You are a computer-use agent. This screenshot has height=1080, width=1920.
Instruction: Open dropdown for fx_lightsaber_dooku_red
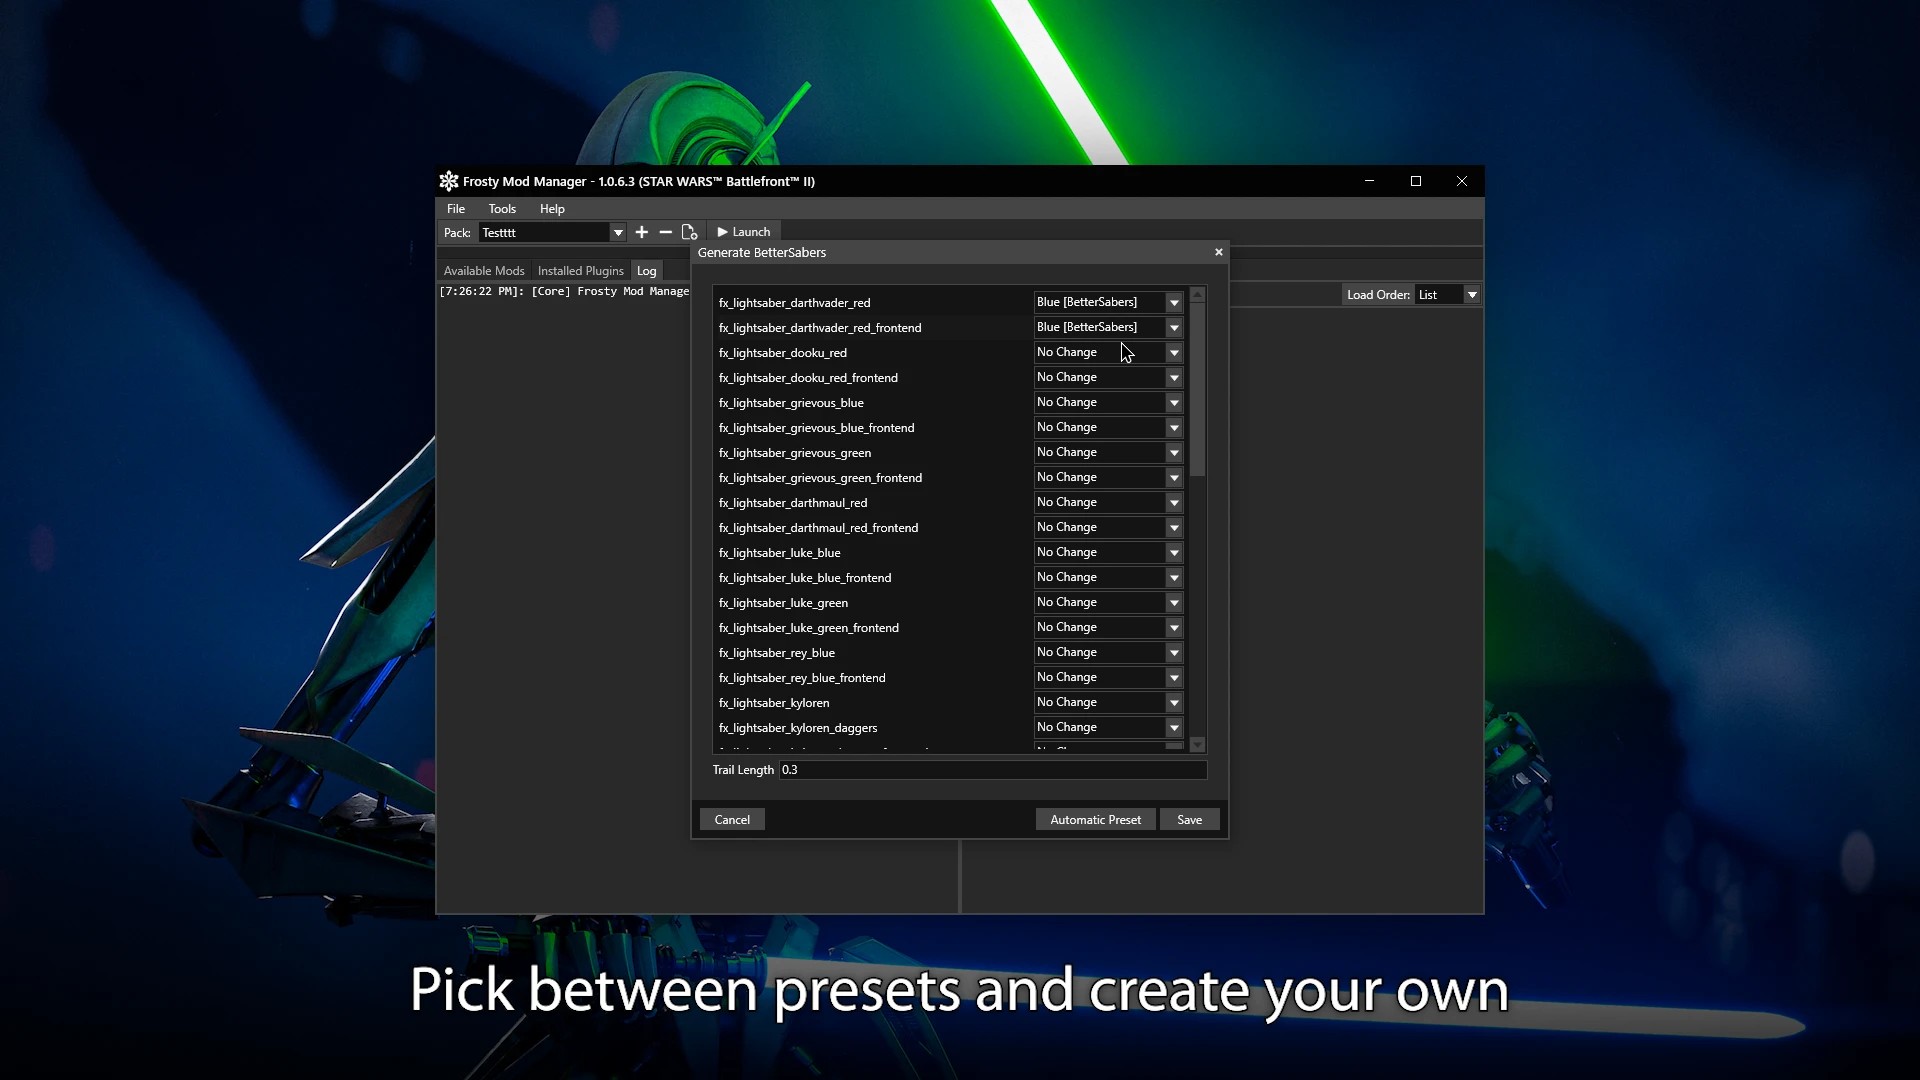pos(1108,352)
